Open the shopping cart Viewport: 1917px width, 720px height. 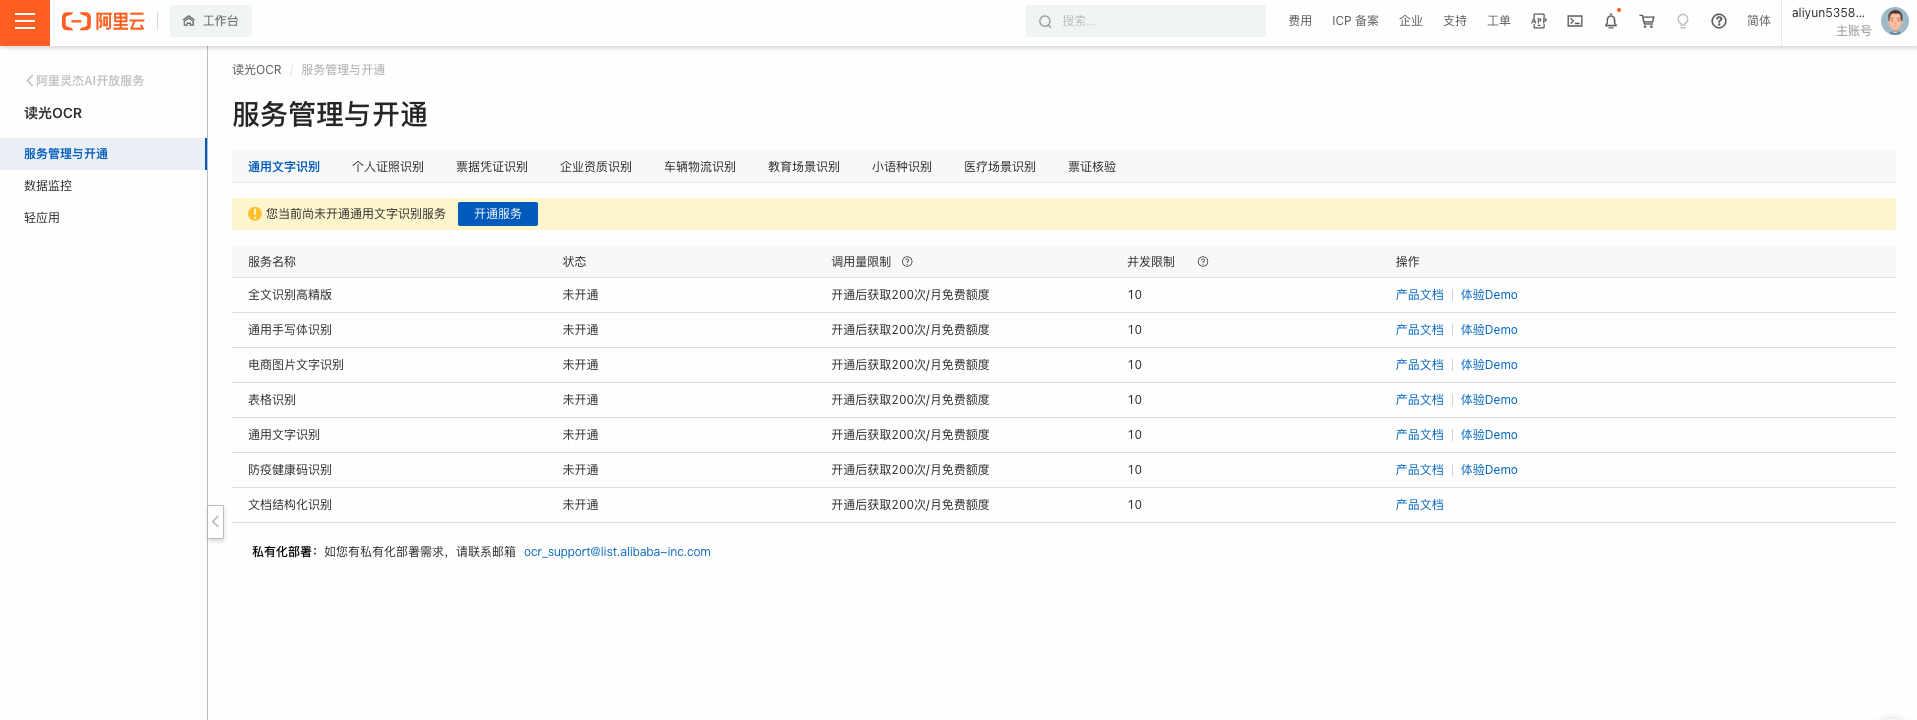click(x=1647, y=21)
